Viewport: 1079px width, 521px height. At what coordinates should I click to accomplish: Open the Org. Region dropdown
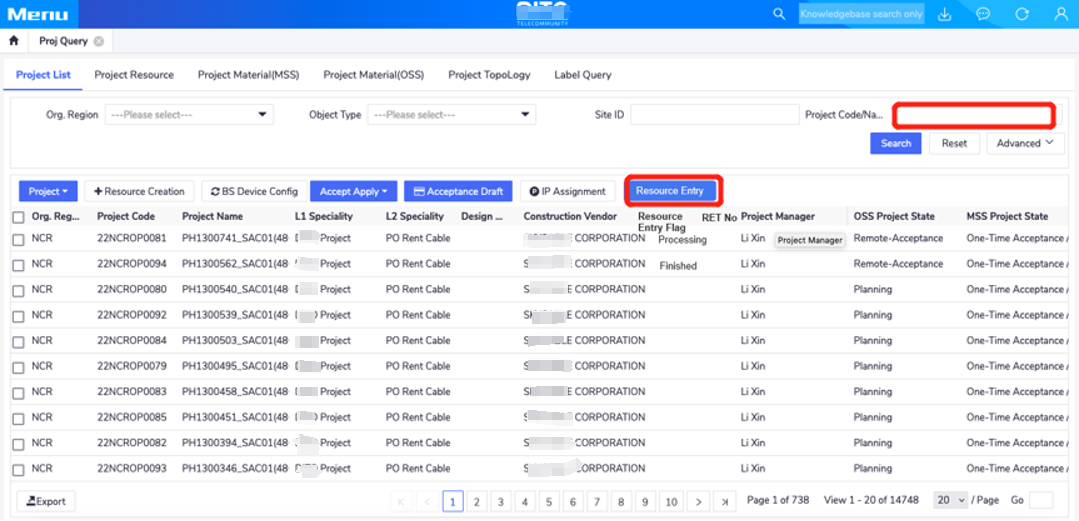(189, 115)
